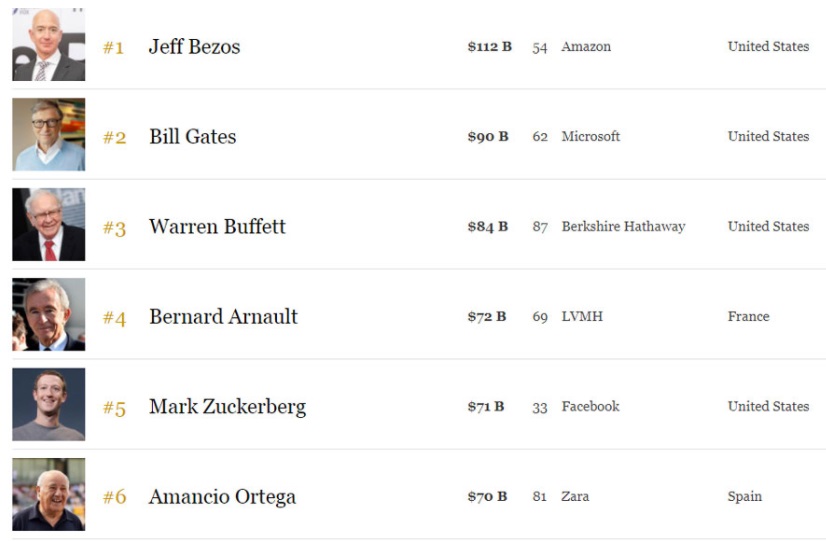This screenshot has height=541, width=826.
Task: Click the #1 rank label
Action: tap(113, 48)
